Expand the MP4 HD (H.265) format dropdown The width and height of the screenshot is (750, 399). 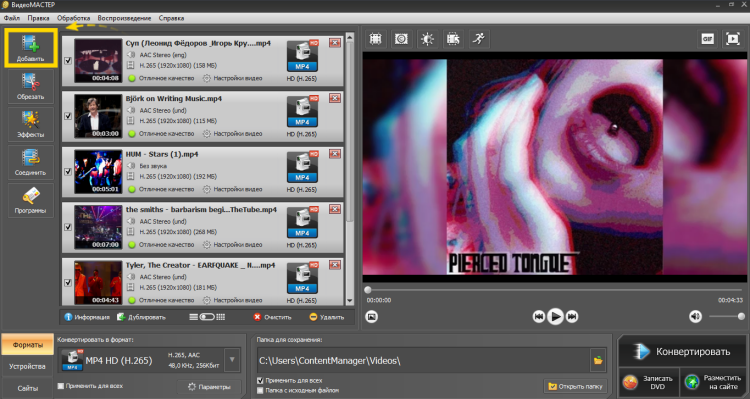[x=232, y=360]
